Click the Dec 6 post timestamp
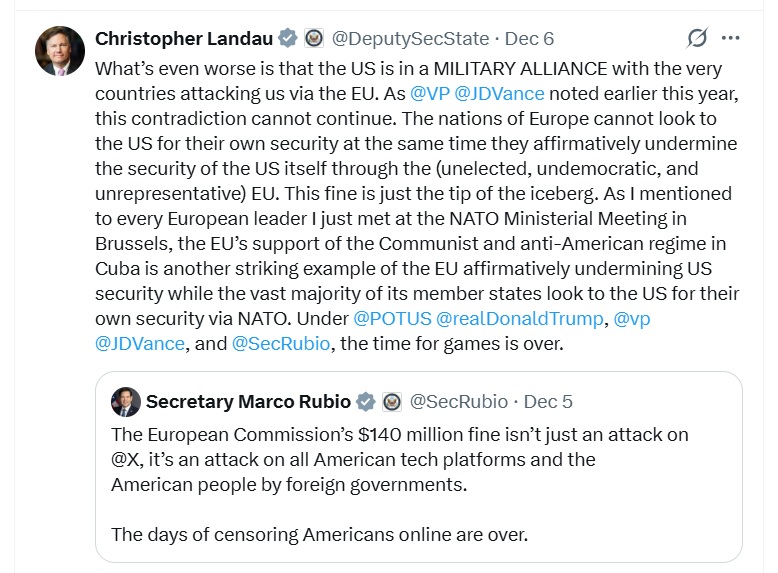 [529, 39]
